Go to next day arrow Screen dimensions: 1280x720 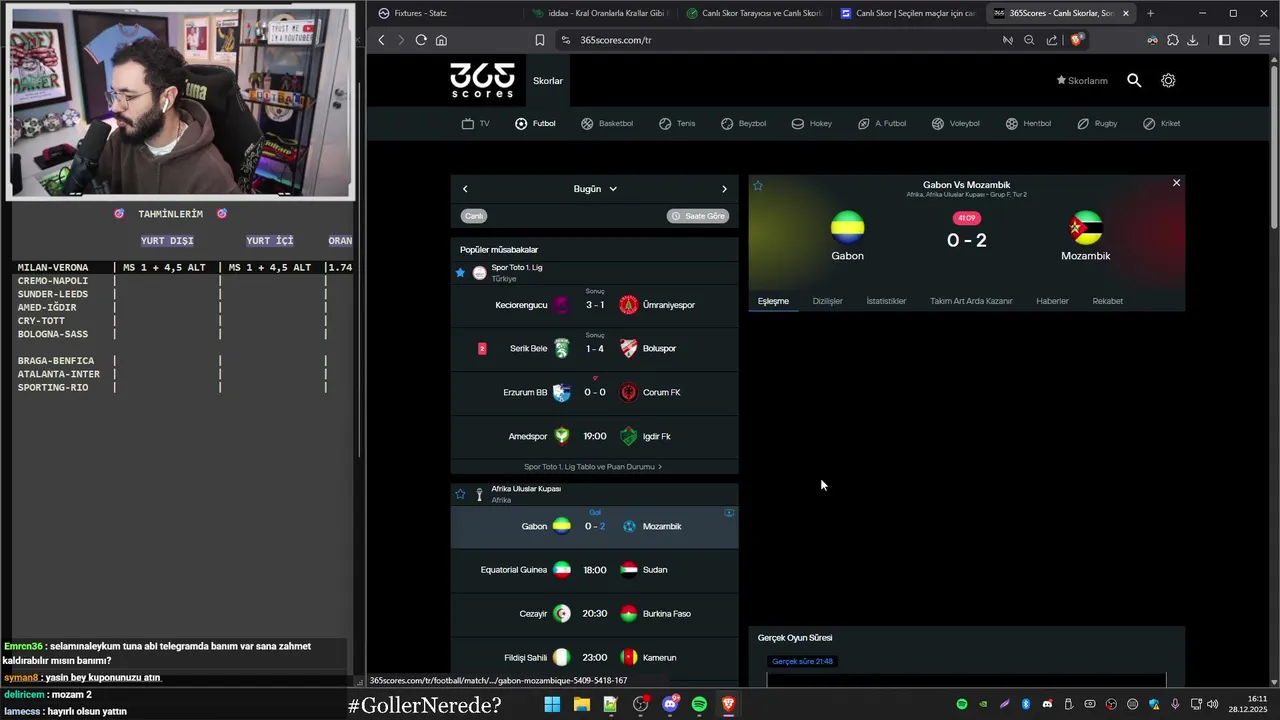[x=725, y=189]
